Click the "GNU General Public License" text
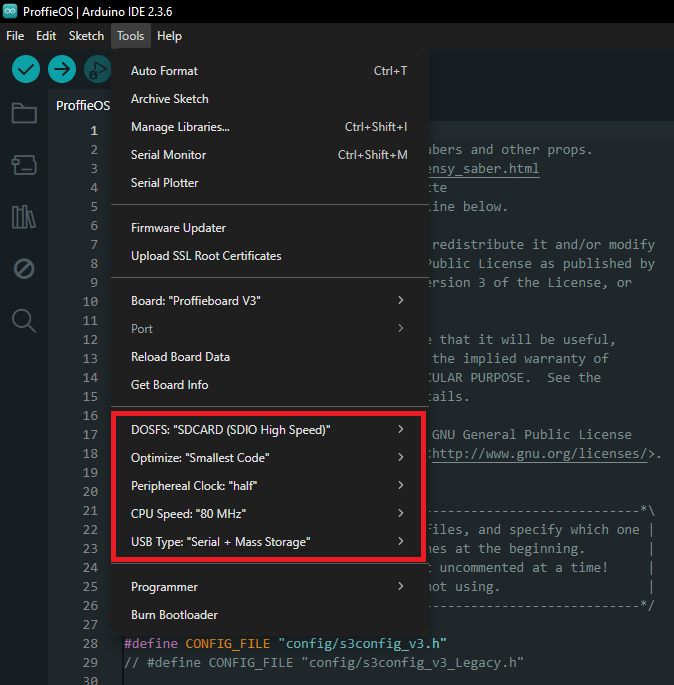This screenshot has width=674, height=685. [532, 434]
